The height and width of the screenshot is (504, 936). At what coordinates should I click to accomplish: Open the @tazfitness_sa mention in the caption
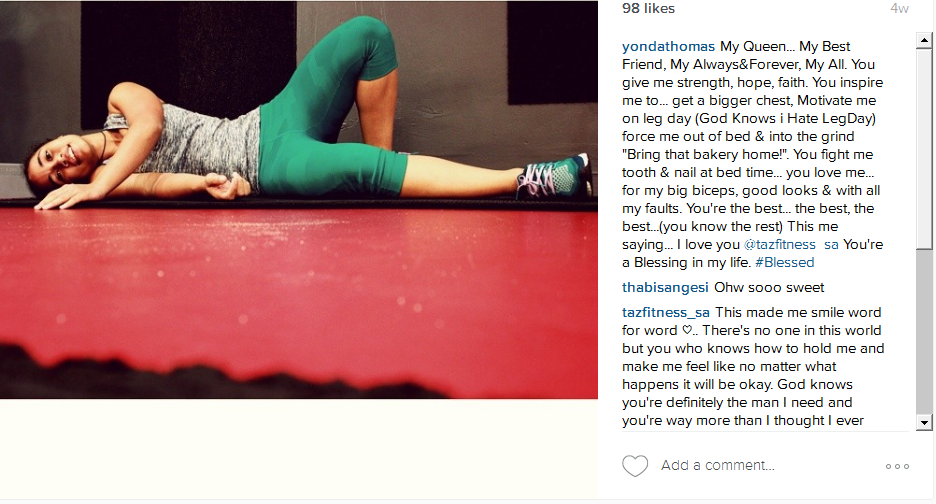click(x=791, y=245)
